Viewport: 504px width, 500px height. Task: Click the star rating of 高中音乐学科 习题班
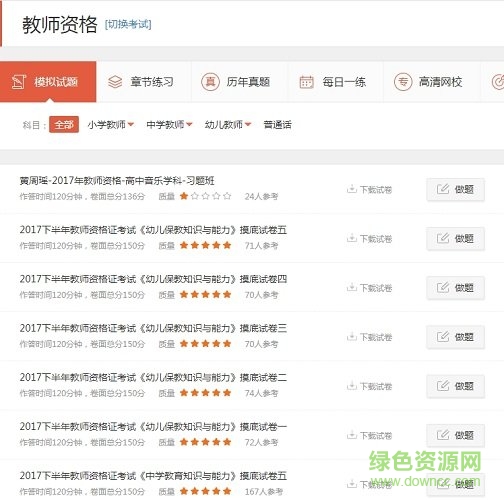pyautogui.click(x=205, y=196)
